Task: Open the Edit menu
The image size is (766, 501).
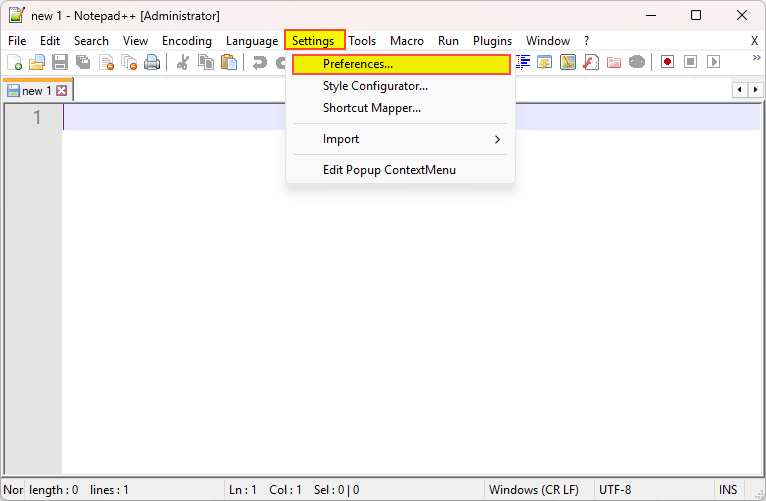Action: coord(50,41)
